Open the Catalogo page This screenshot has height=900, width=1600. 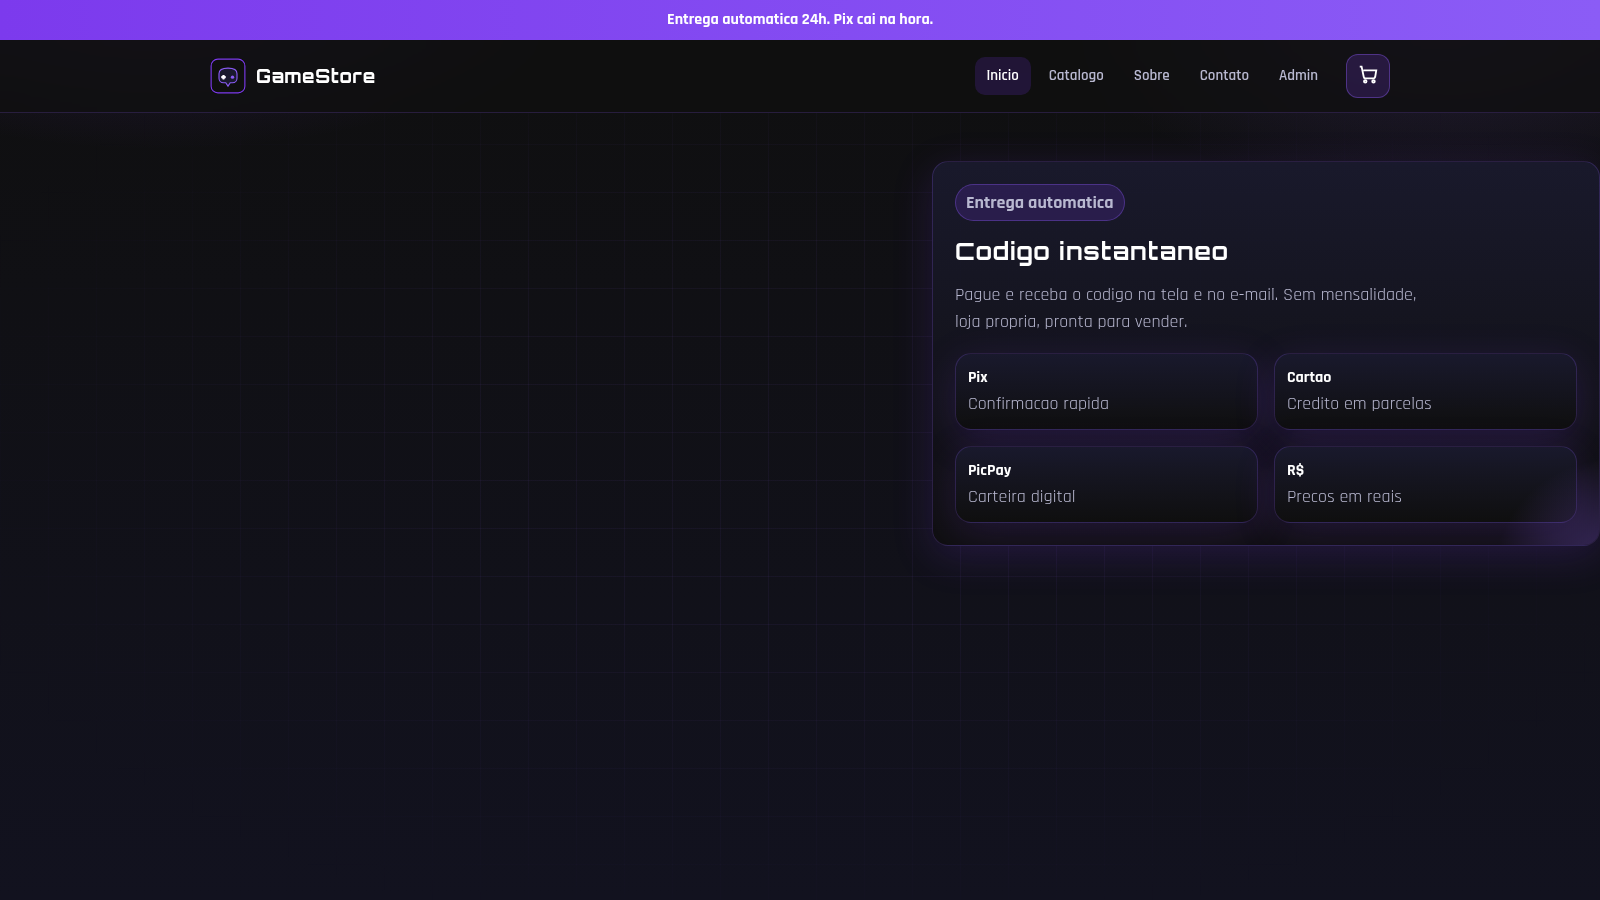(x=1076, y=76)
